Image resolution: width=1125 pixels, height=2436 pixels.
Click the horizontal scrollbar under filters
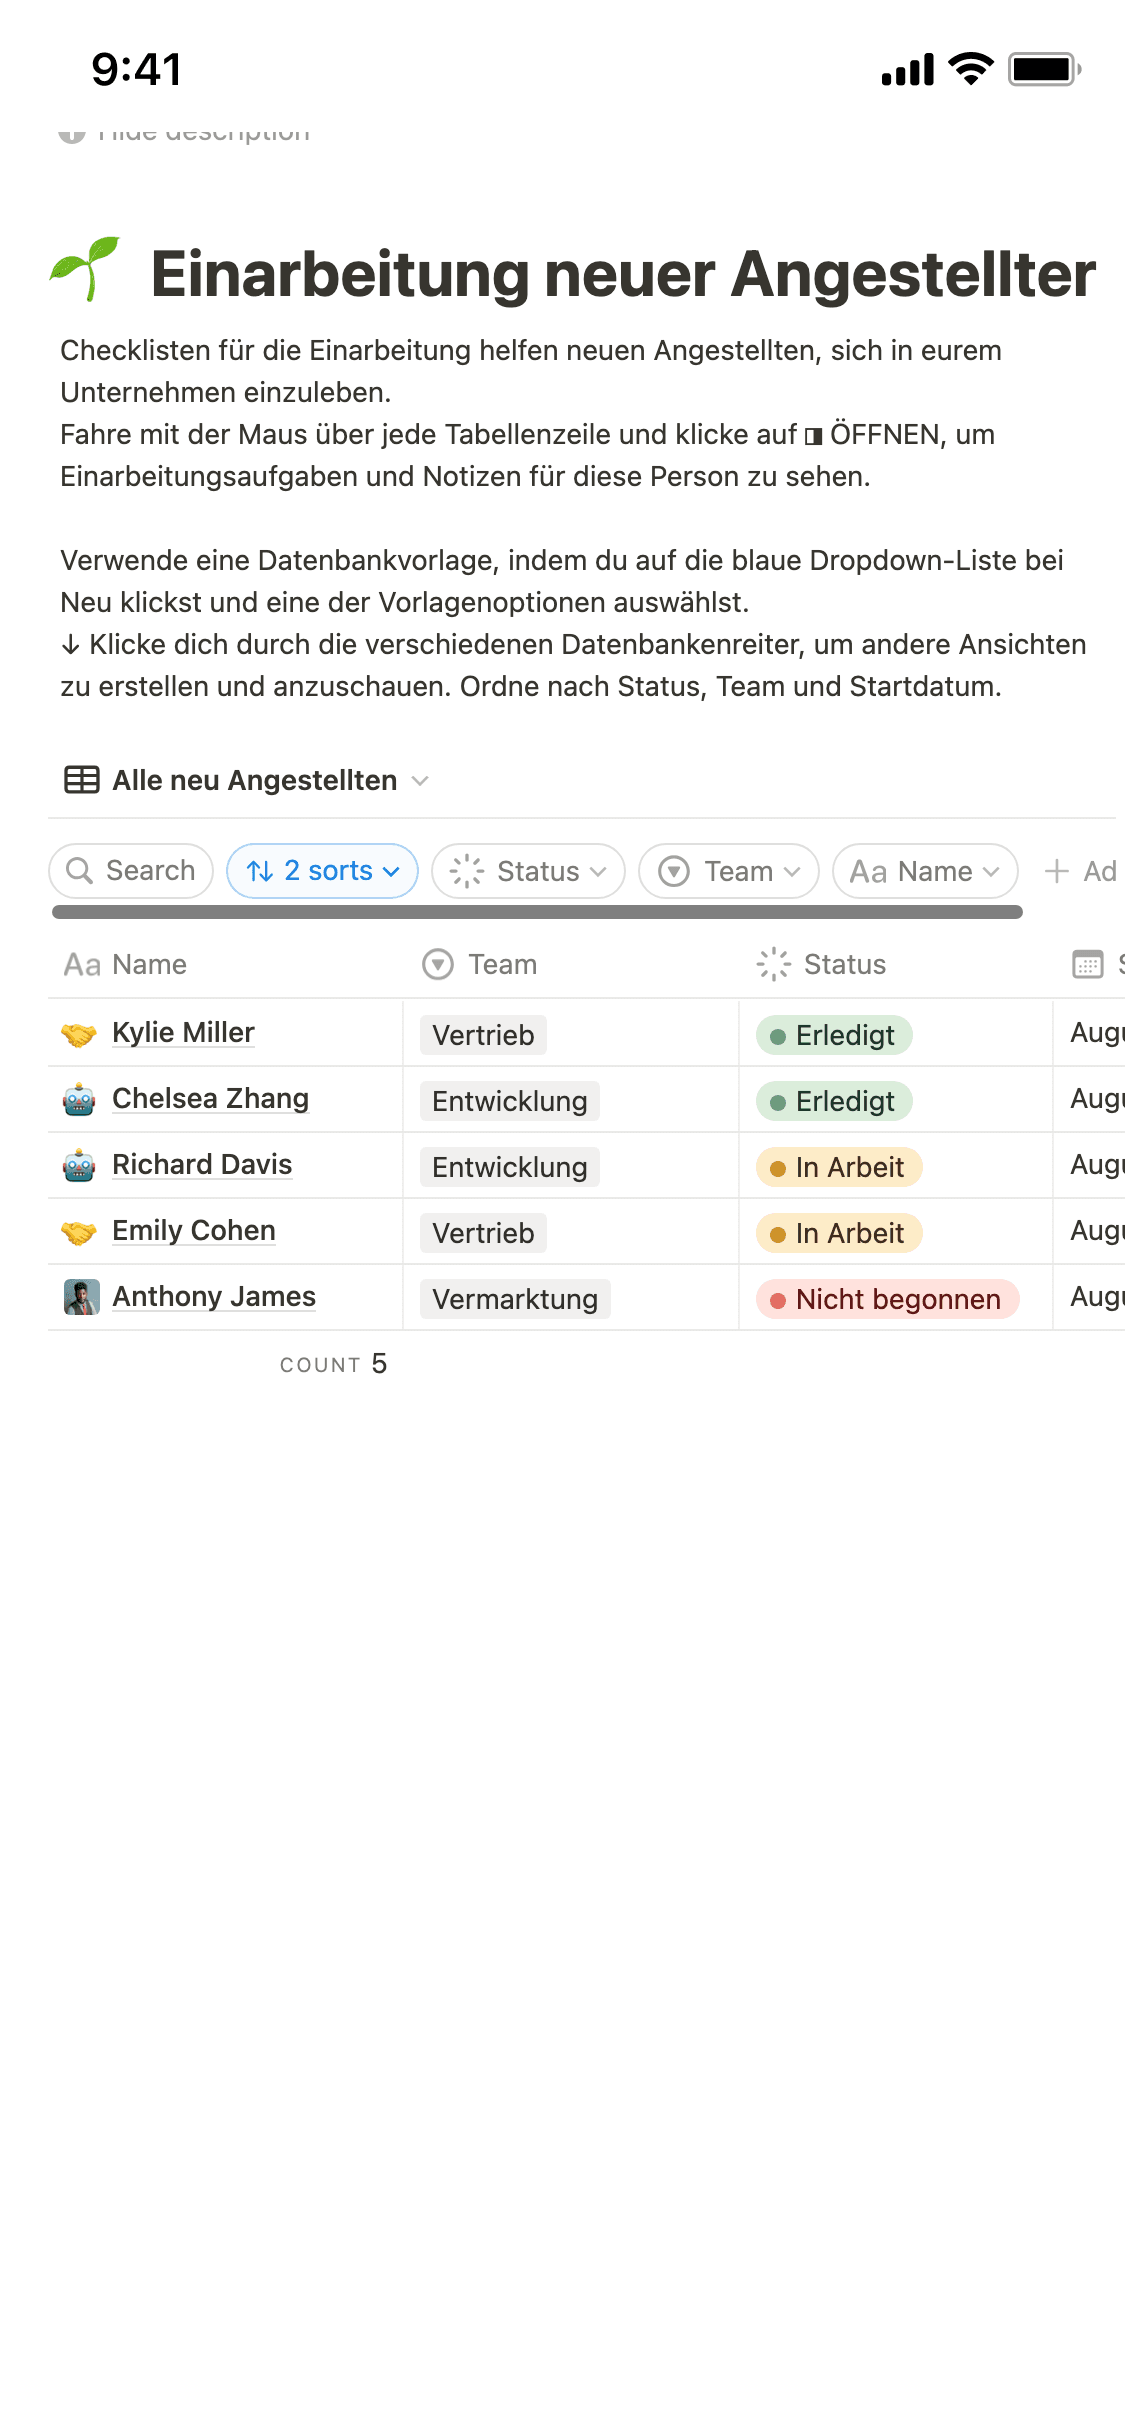(x=537, y=912)
